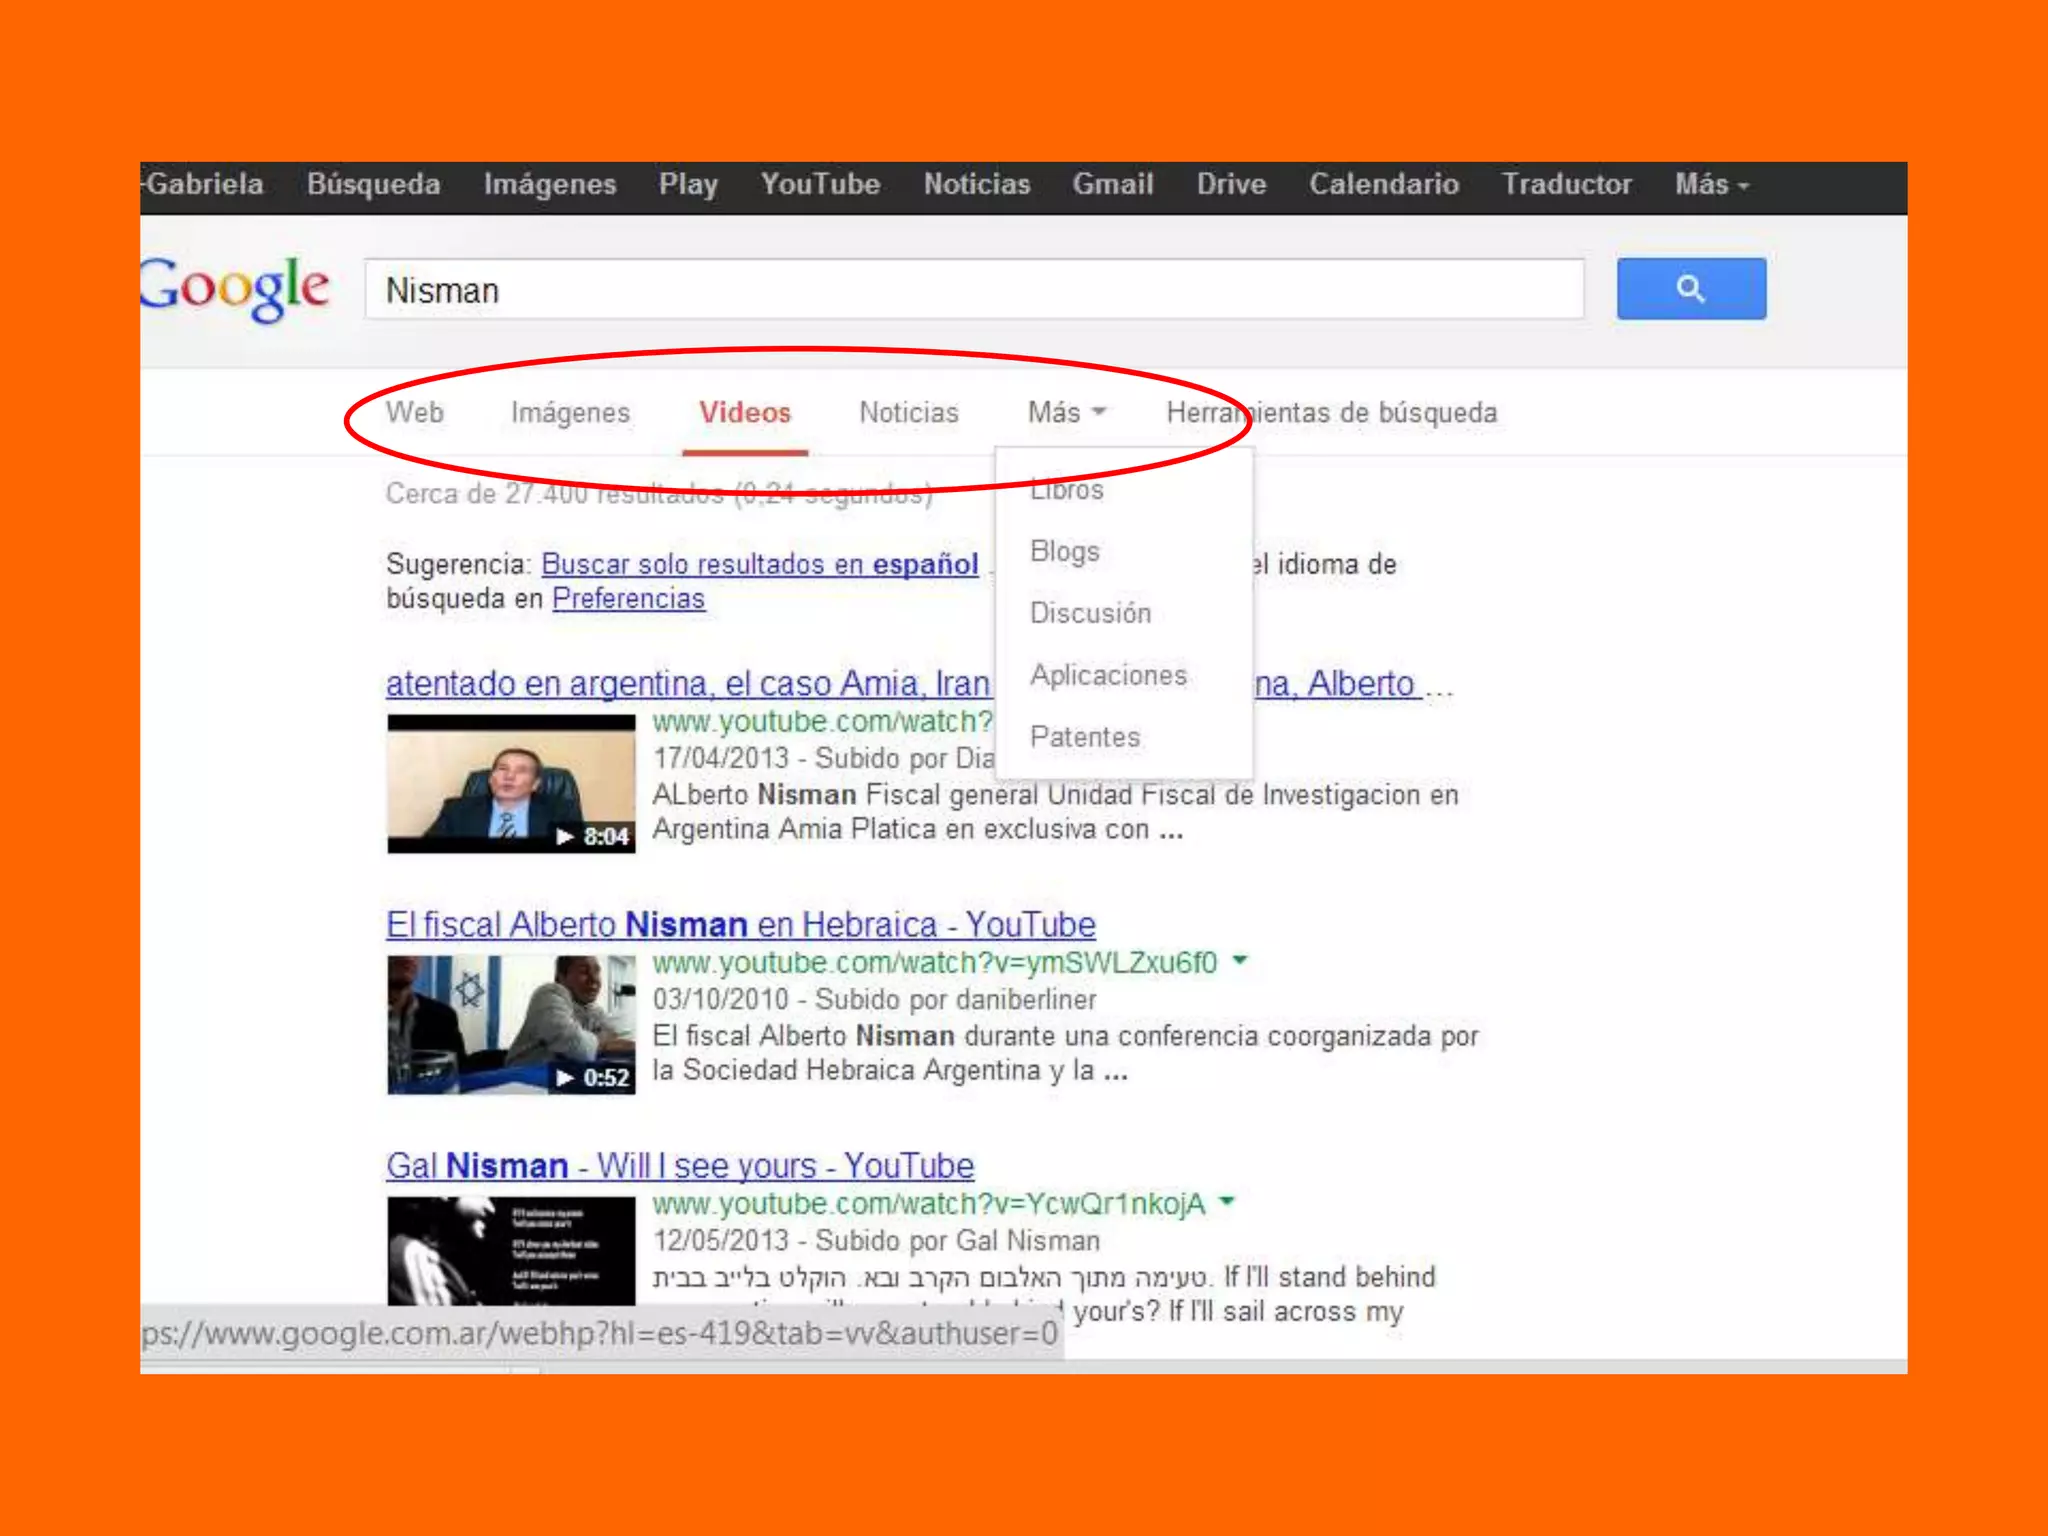Click Herramientas de búsqueda
Screen dimensions: 2048x1536
click(x=1331, y=412)
